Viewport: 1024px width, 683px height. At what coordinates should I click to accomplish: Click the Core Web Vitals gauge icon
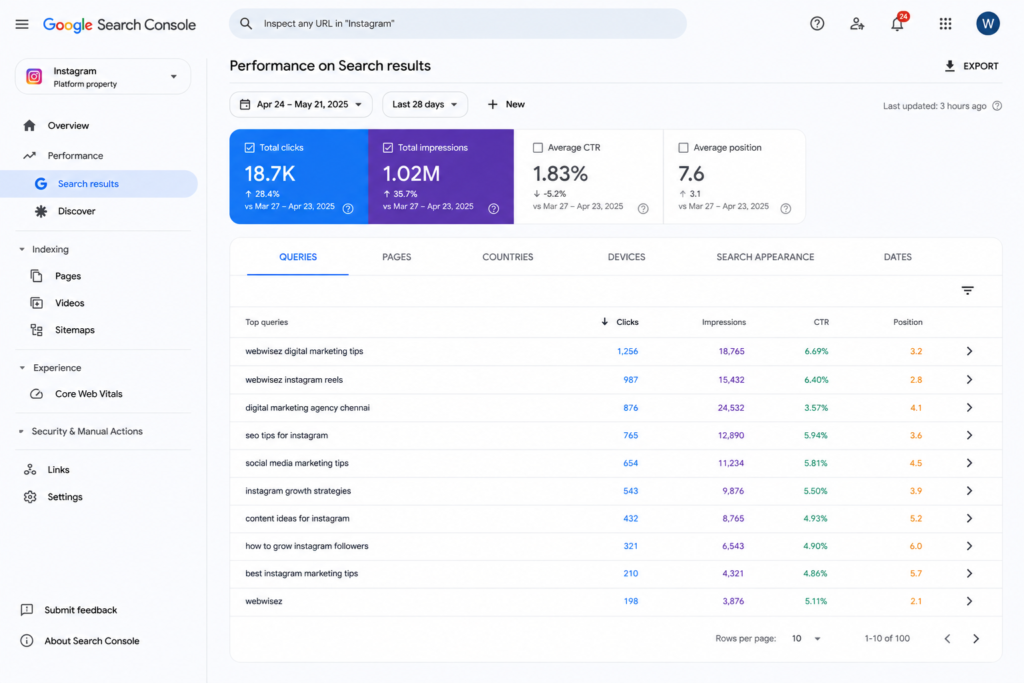[x=37, y=394]
